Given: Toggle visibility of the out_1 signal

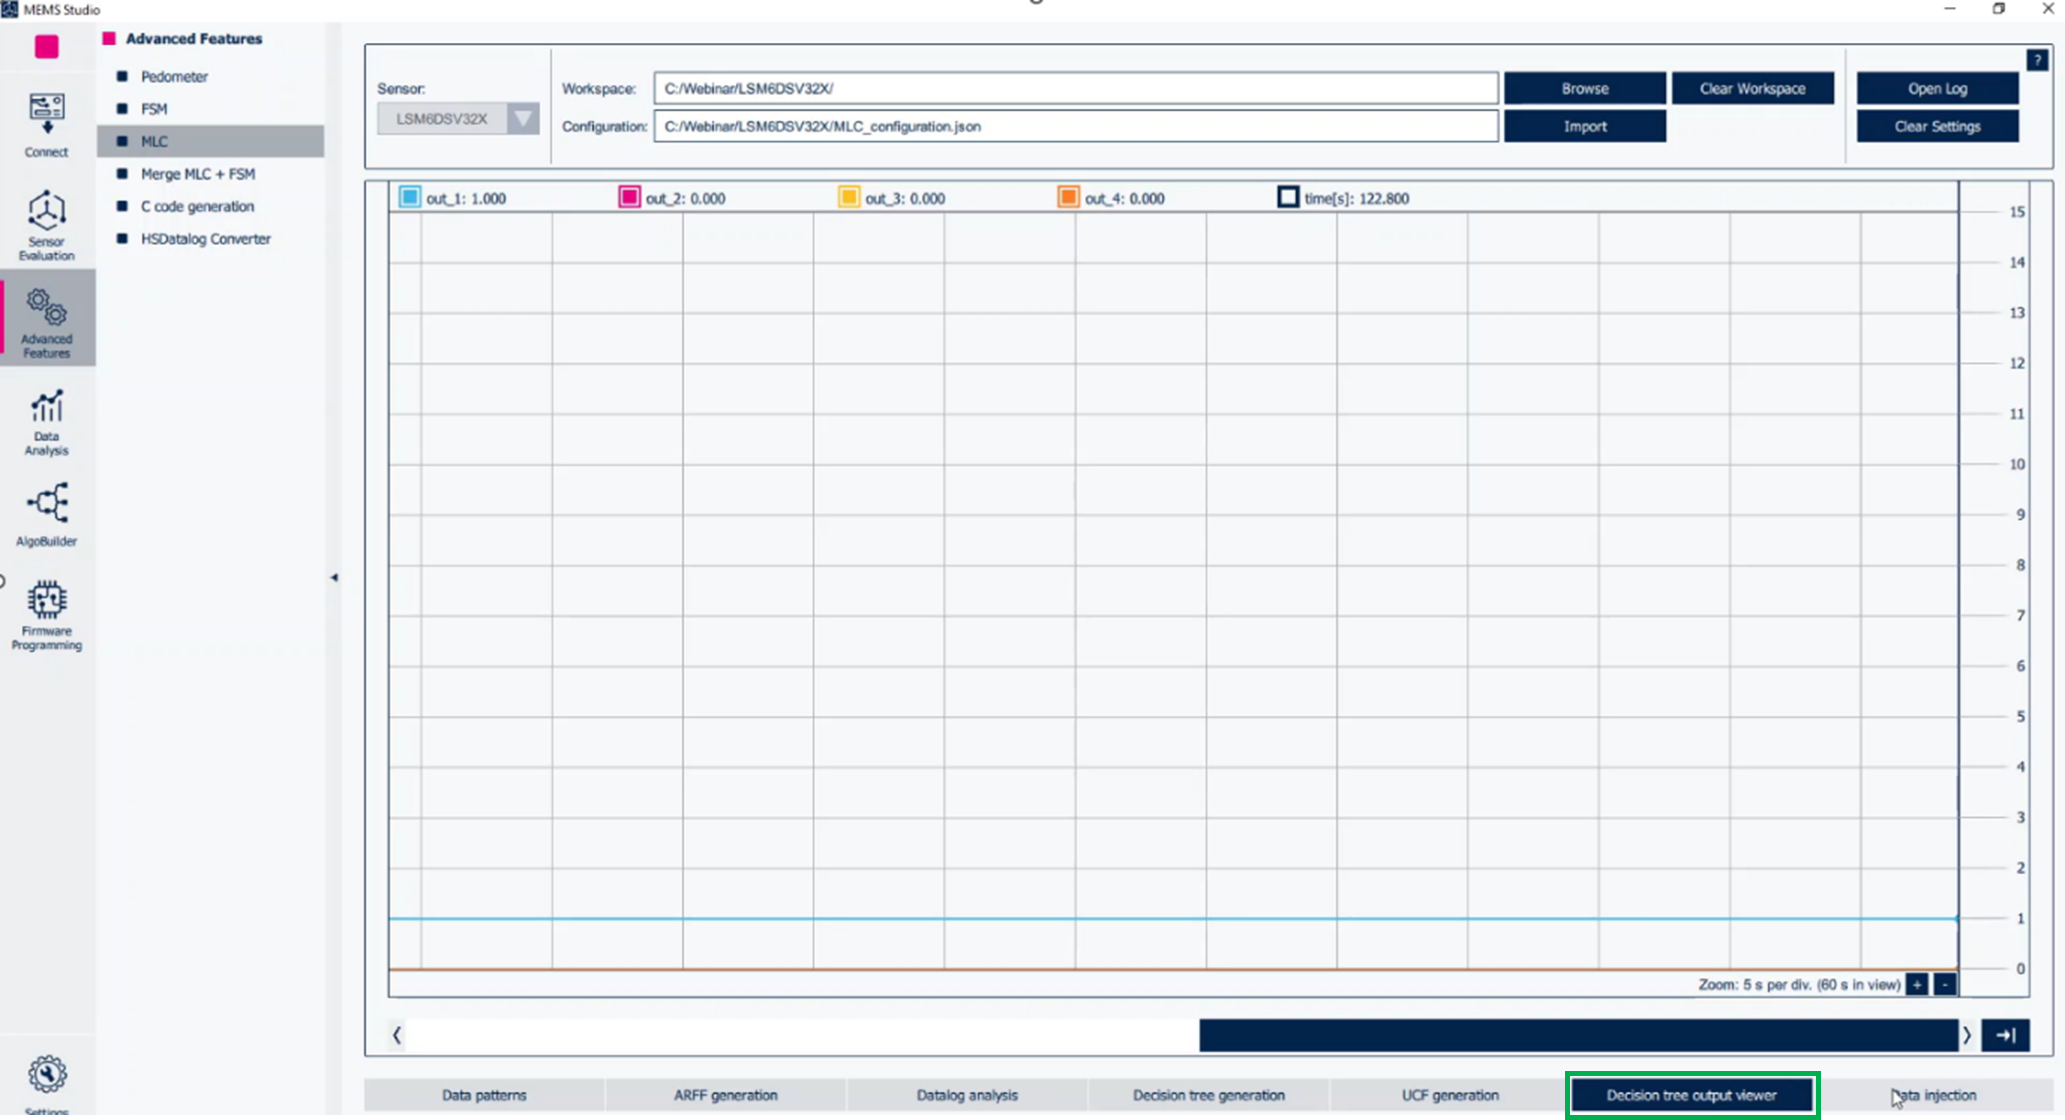Looking at the screenshot, I should coord(408,197).
